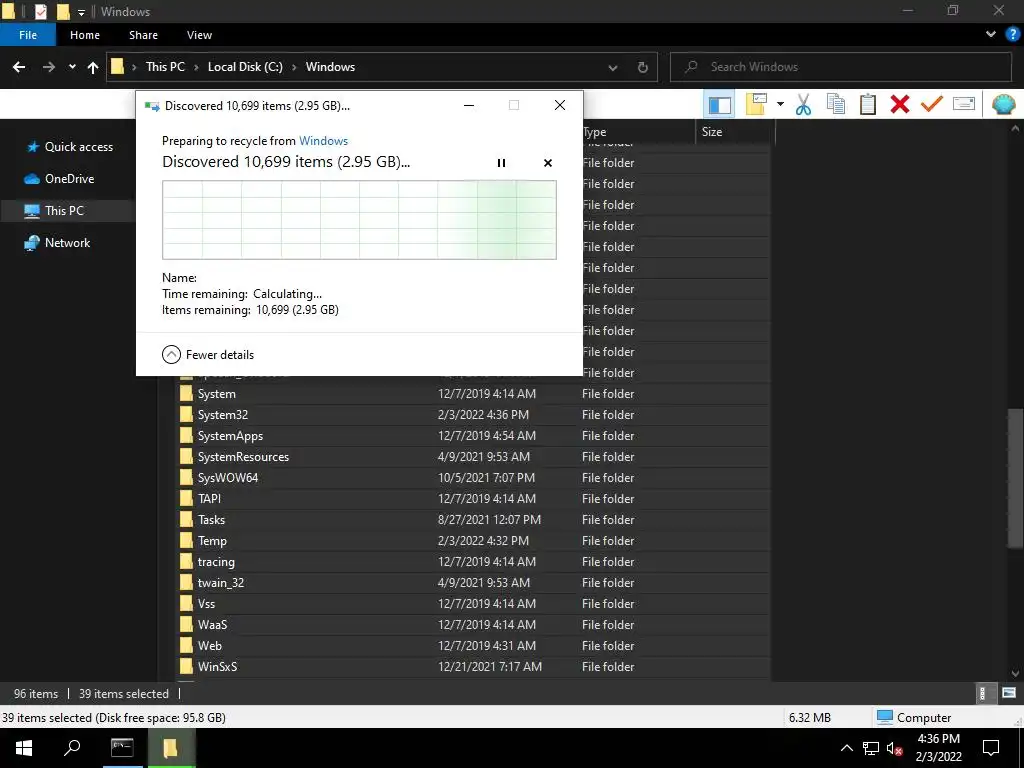The image size is (1024, 768).
Task: Click chevron before This PC in address bar
Action: coord(134,67)
